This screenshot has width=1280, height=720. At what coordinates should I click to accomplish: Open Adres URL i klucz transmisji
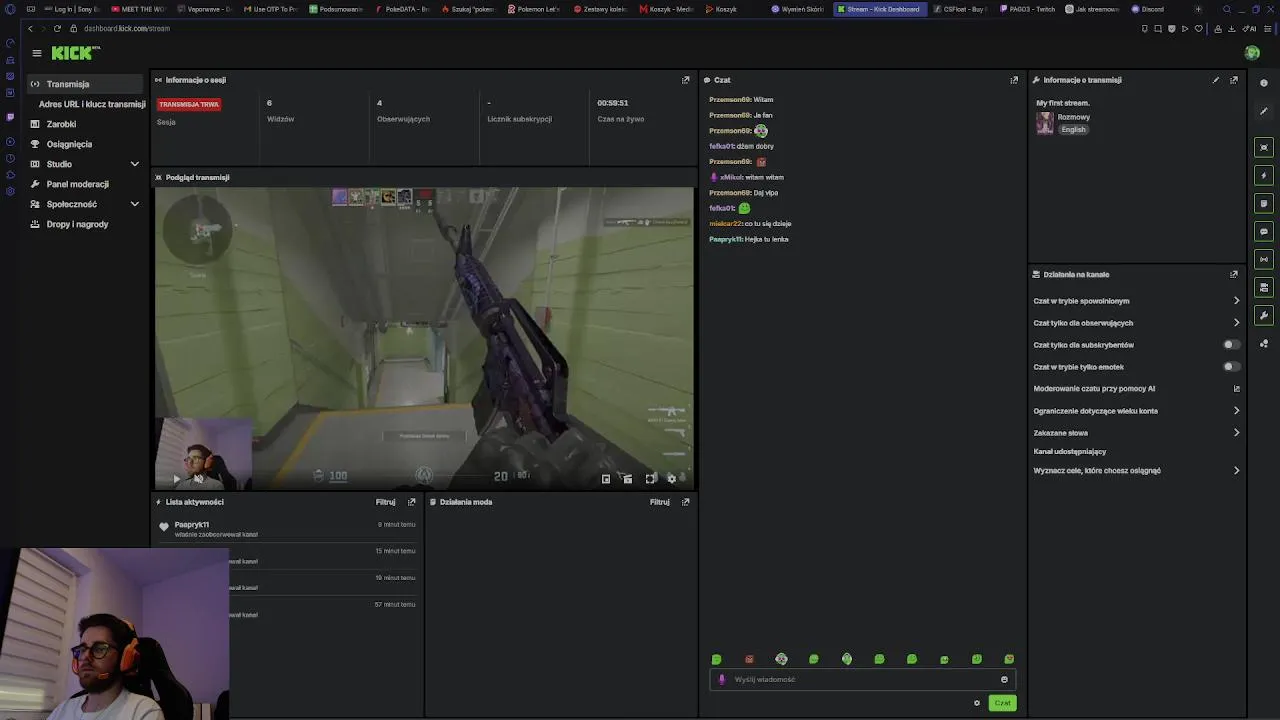coord(92,104)
